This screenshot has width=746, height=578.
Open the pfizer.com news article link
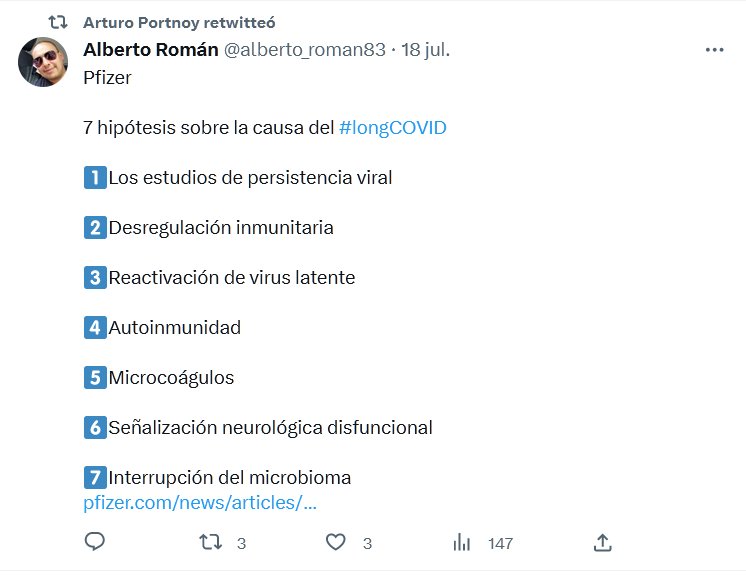[x=200, y=502]
